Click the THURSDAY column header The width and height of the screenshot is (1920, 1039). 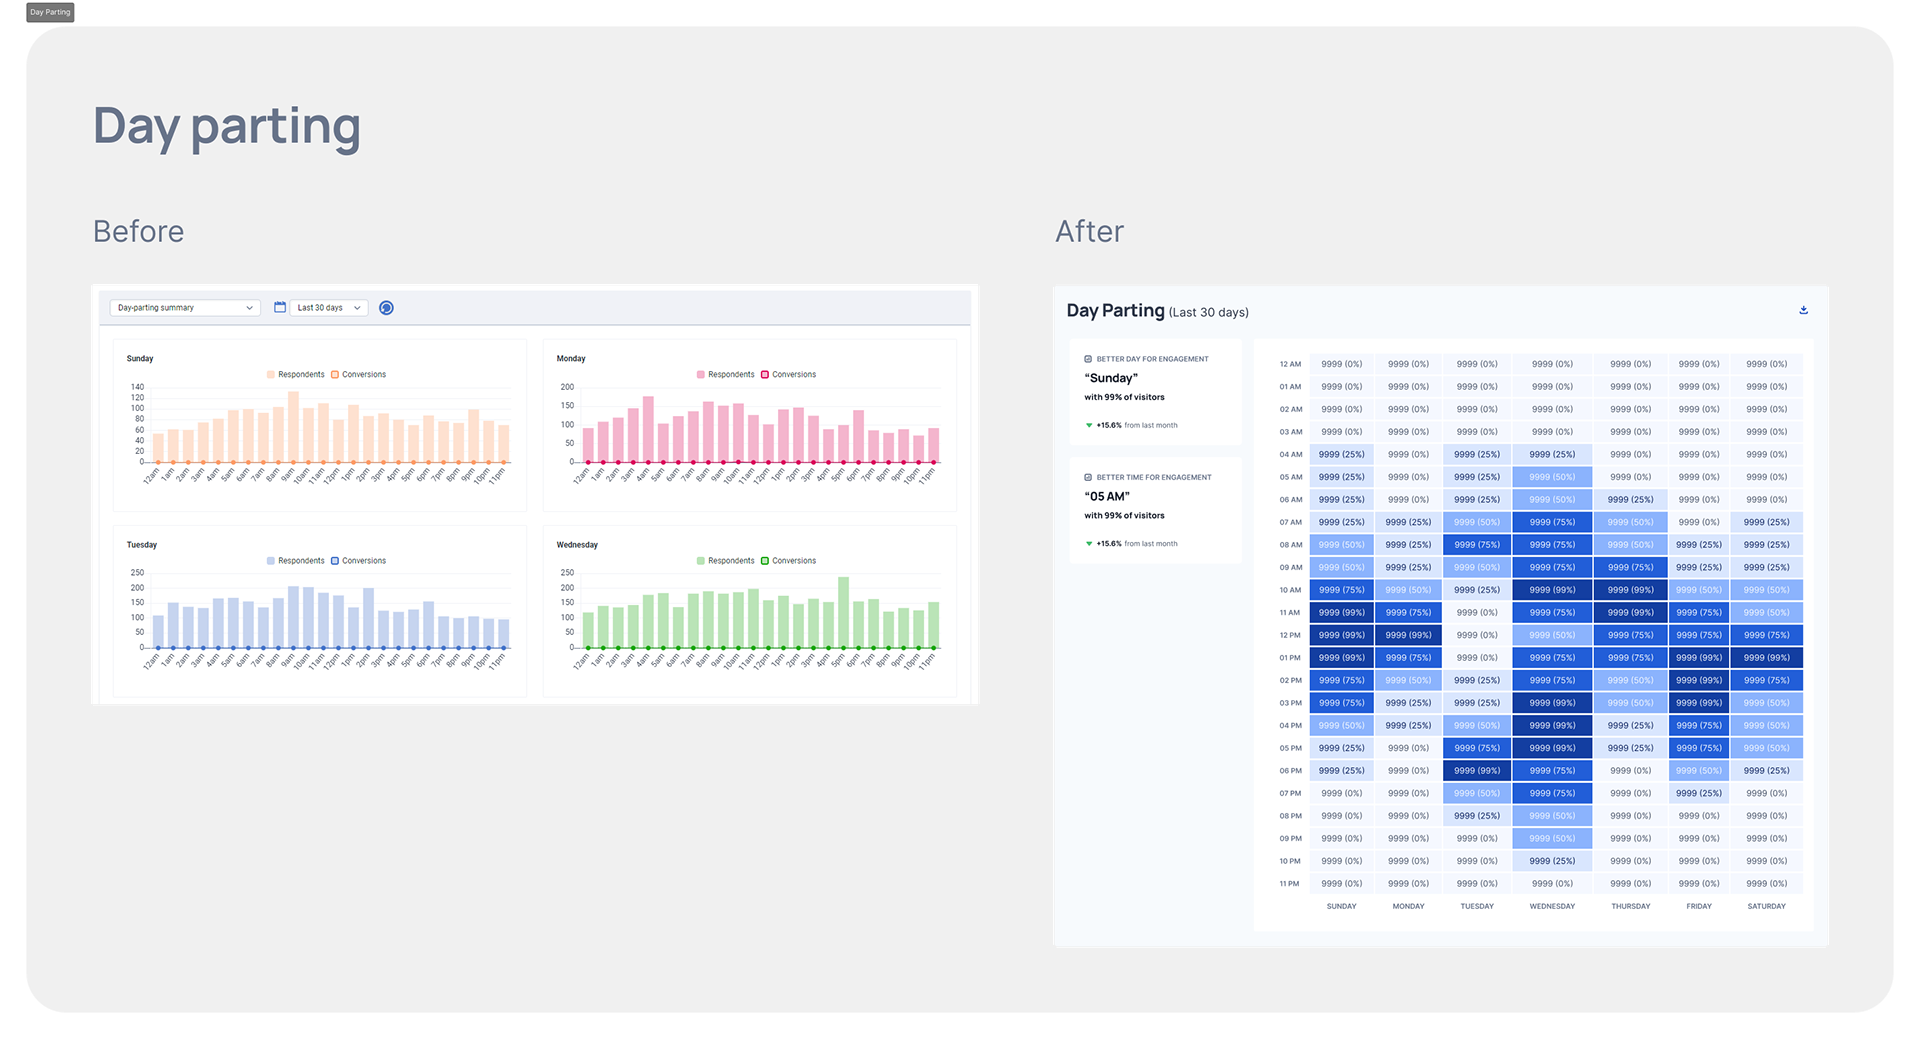click(1630, 906)
